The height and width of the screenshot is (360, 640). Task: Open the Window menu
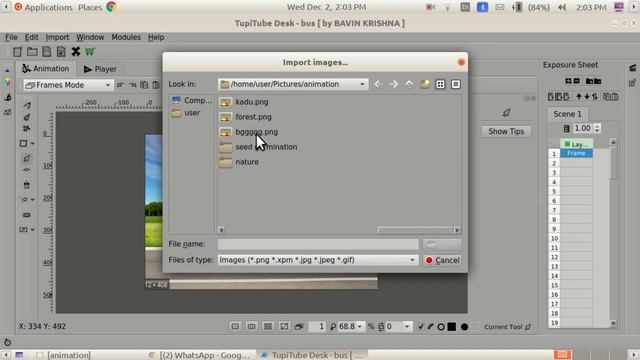90,37
